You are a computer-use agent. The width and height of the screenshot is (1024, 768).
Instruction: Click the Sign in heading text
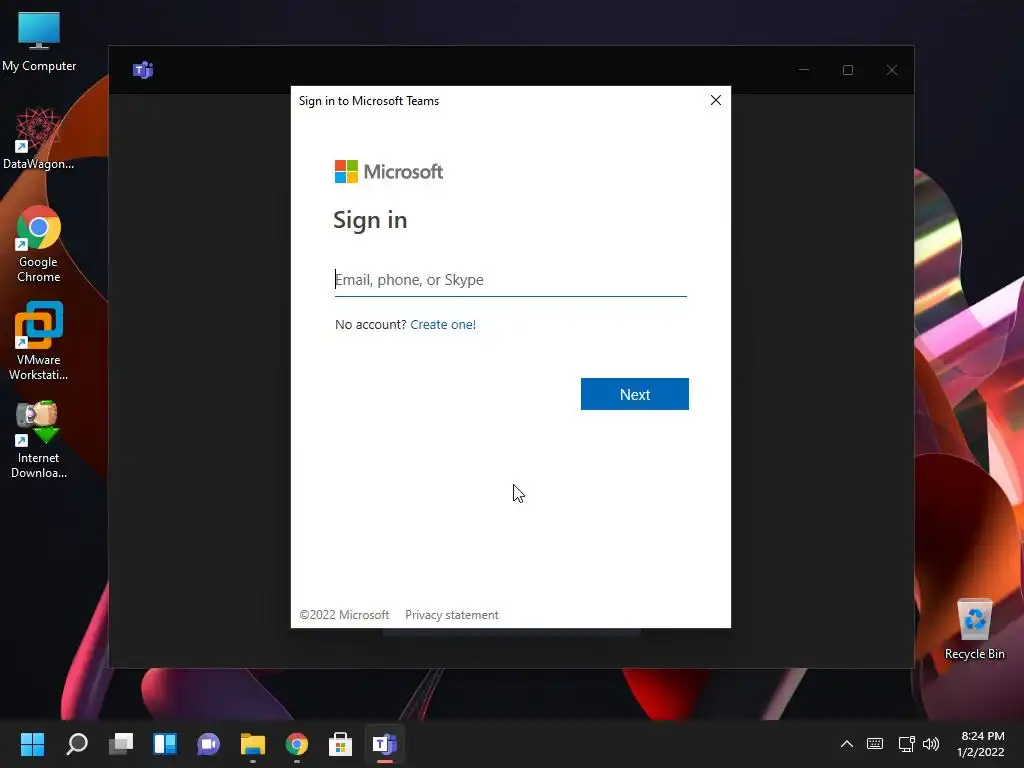tap(370, 220)
